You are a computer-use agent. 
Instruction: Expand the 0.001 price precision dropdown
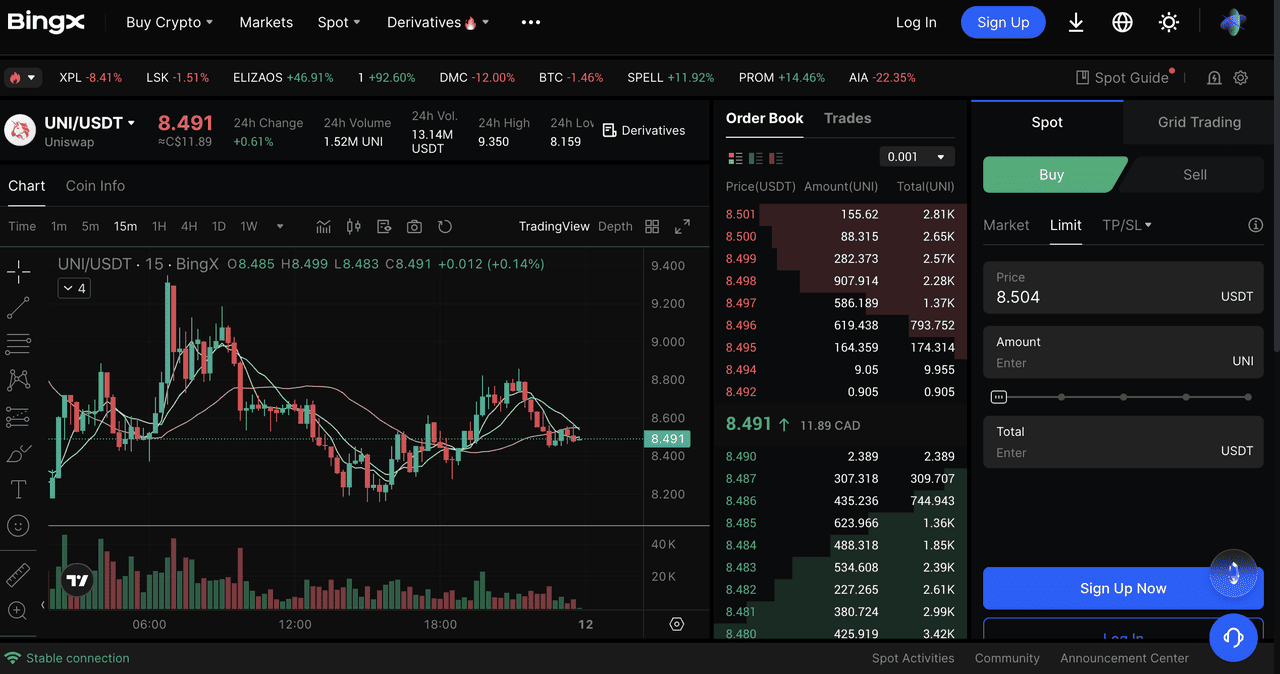pyautogui.click(x=917, y=157)
